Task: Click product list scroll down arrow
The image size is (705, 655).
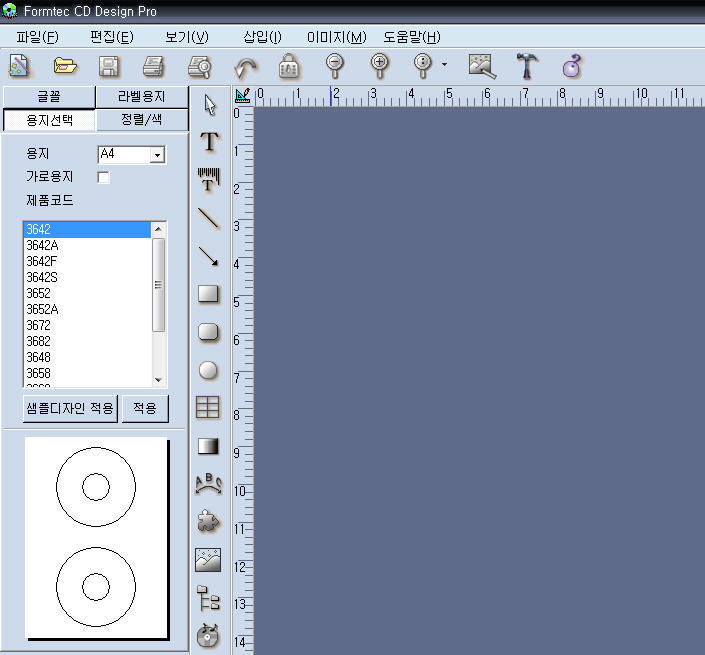Action: 158,380
